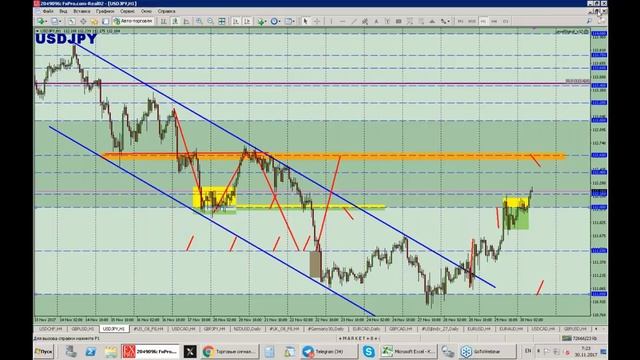640x360 pixels.
Task: Show the Data Window icon
Action: pyautogui.click(x=83, y=21)
